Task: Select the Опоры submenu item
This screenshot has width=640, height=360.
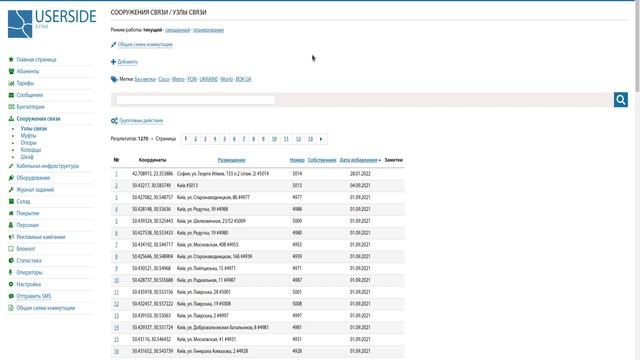Action: click(29, 143)
